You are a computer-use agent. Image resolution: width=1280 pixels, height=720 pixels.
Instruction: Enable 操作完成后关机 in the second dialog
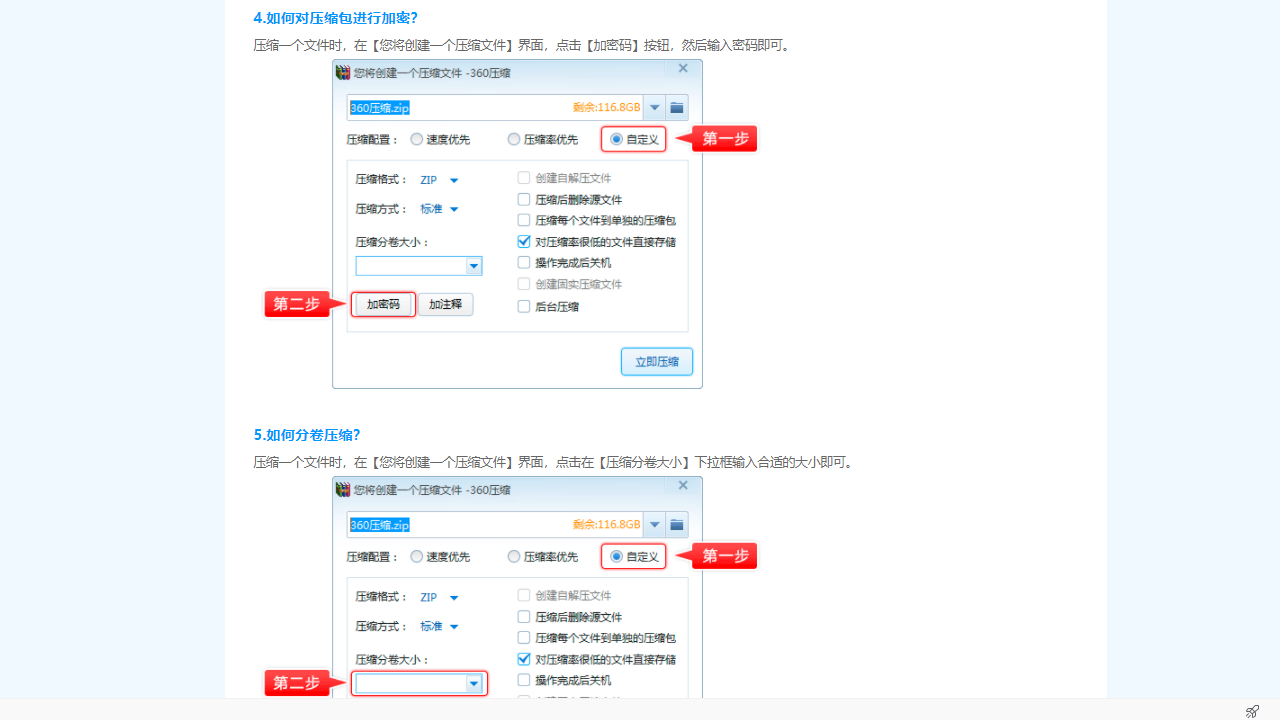coord(523,679)
